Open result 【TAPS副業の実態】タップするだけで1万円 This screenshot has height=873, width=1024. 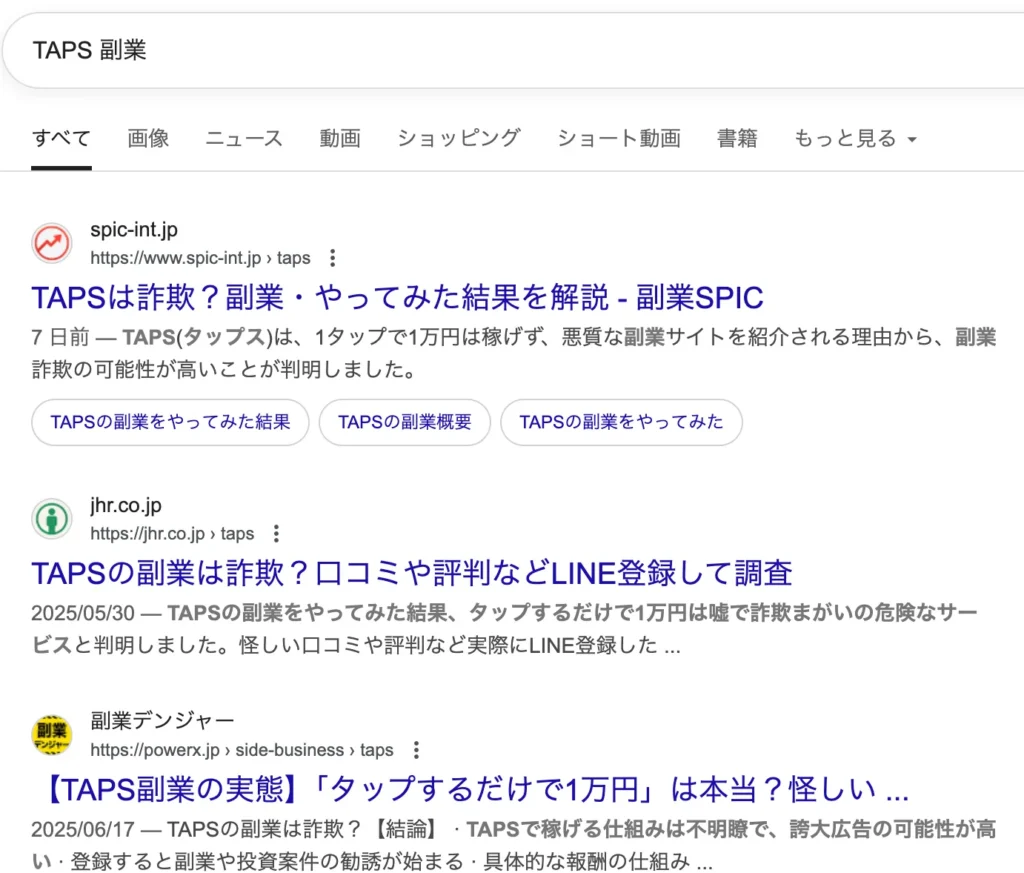[x=476, y=789]
